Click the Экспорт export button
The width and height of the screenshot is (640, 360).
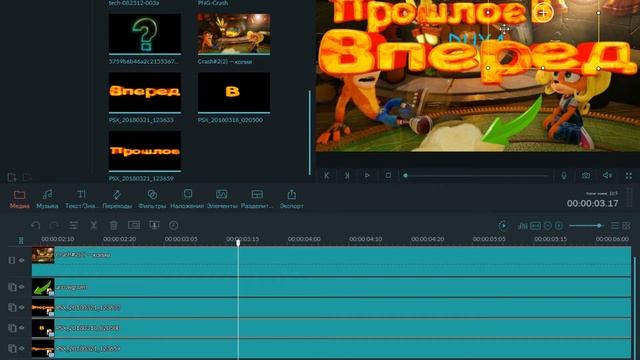click(x=291, y=199)
